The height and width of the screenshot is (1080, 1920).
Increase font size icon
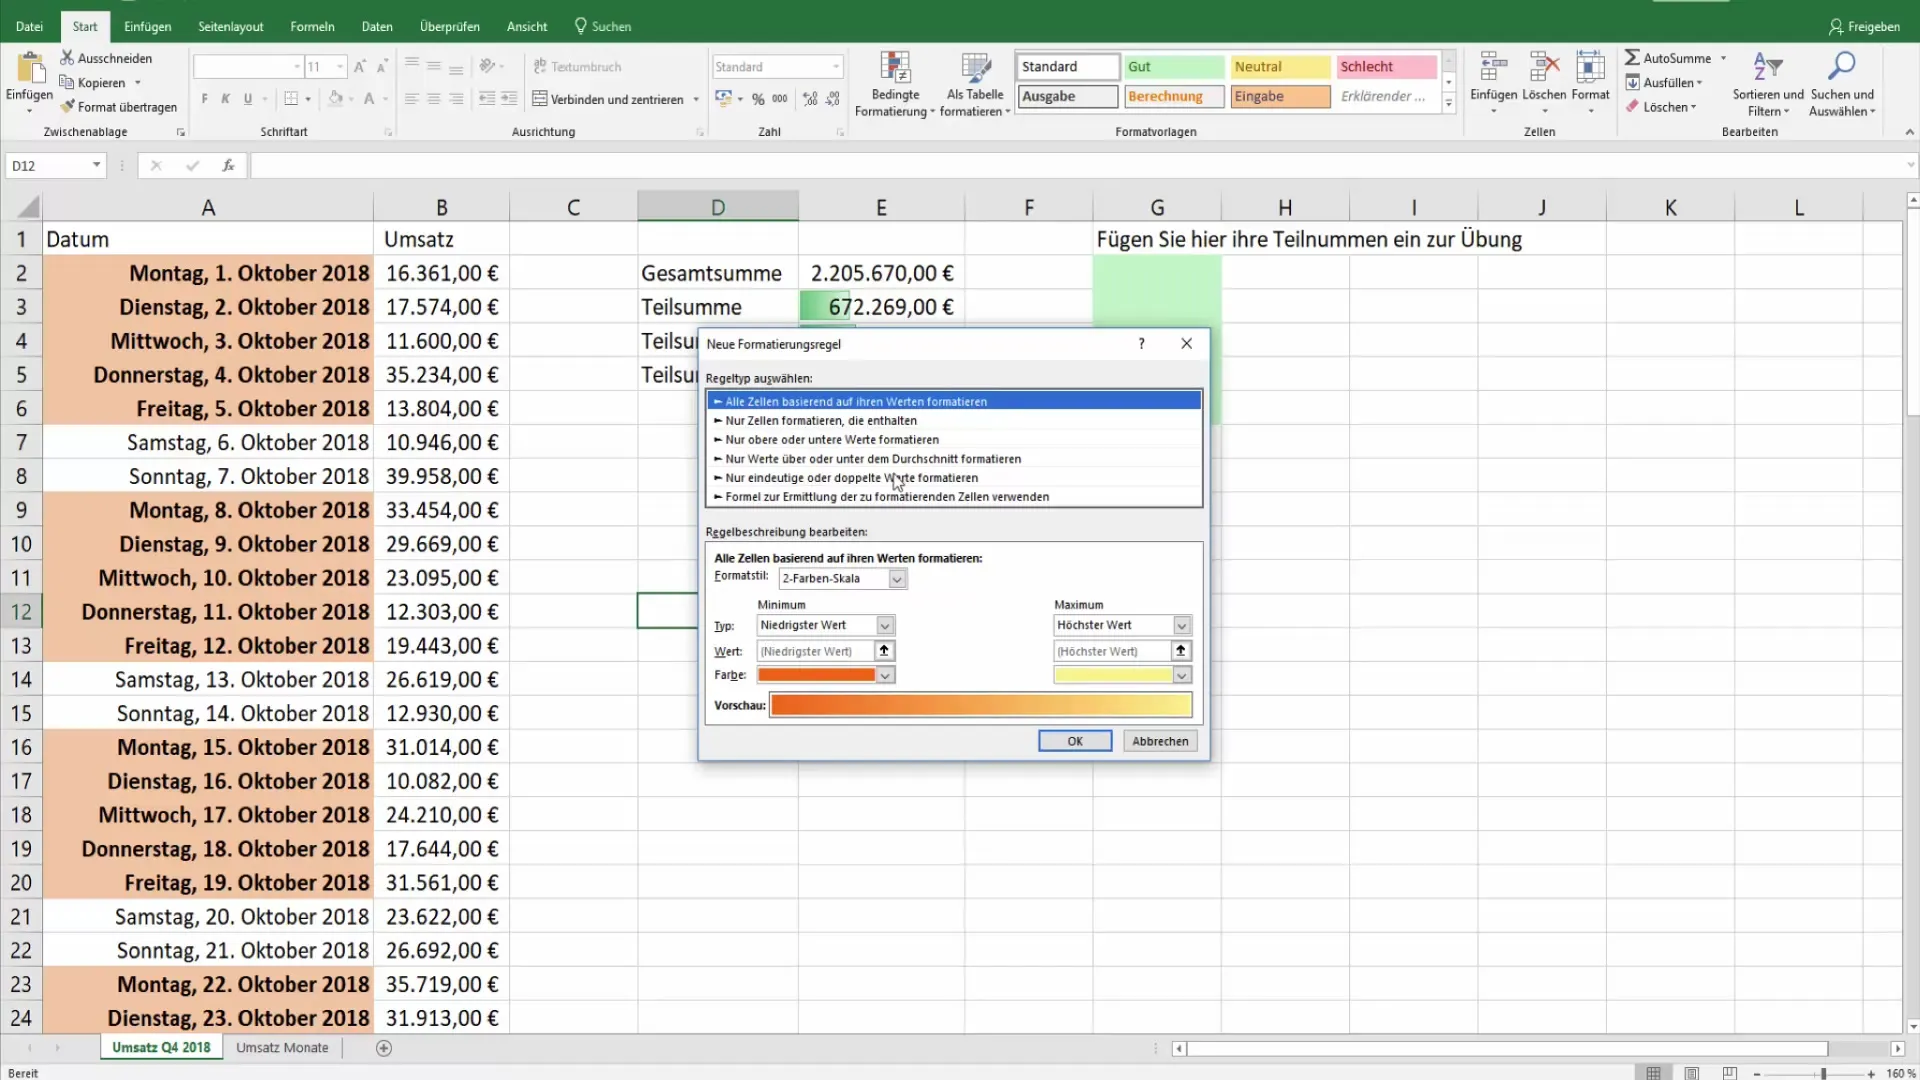coord(360,66)
